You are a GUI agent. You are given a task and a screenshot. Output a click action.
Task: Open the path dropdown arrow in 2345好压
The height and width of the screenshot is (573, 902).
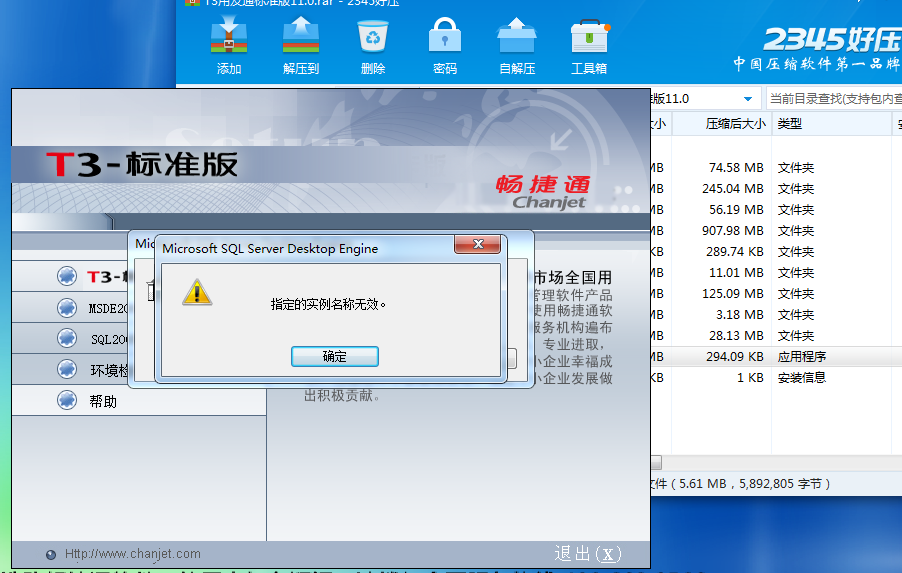748,99
